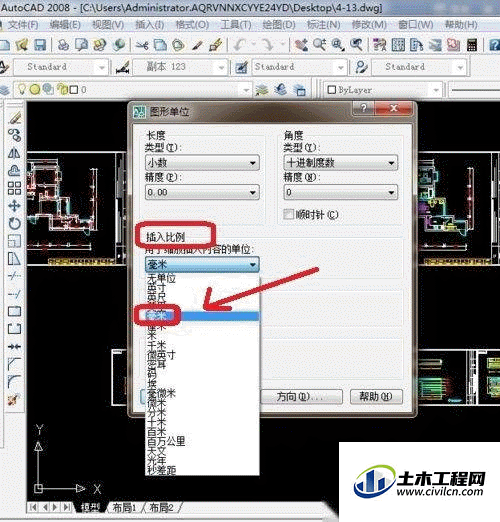The image size is (500, 522).
Task: Select the Trim tool
Action: tap(14, 276)
